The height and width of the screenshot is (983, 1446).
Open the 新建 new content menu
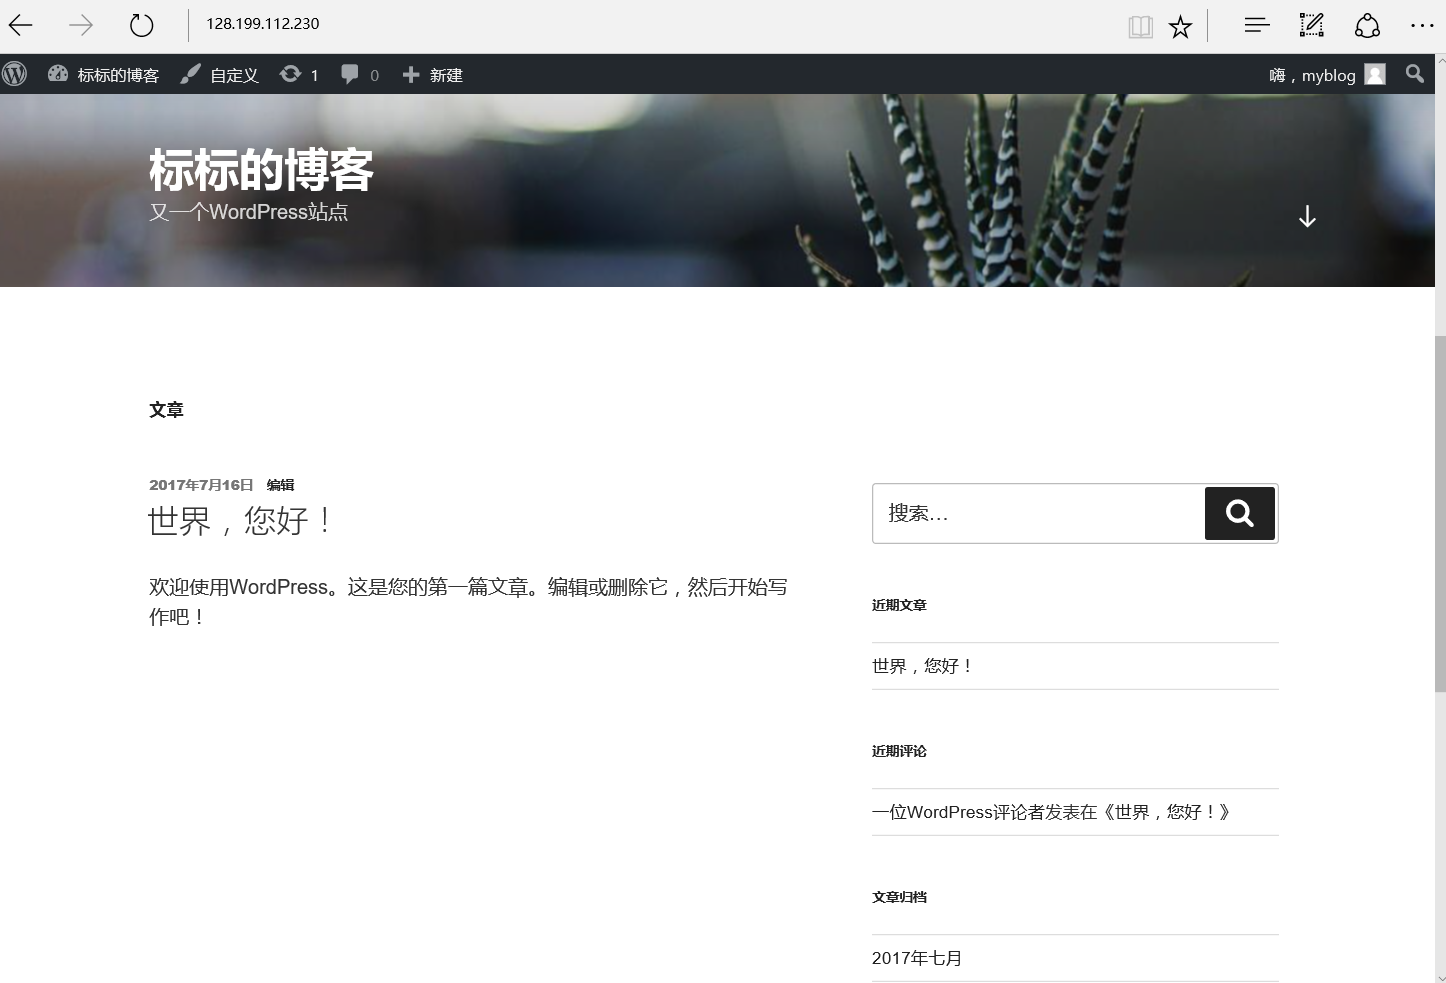pos(432,75)
